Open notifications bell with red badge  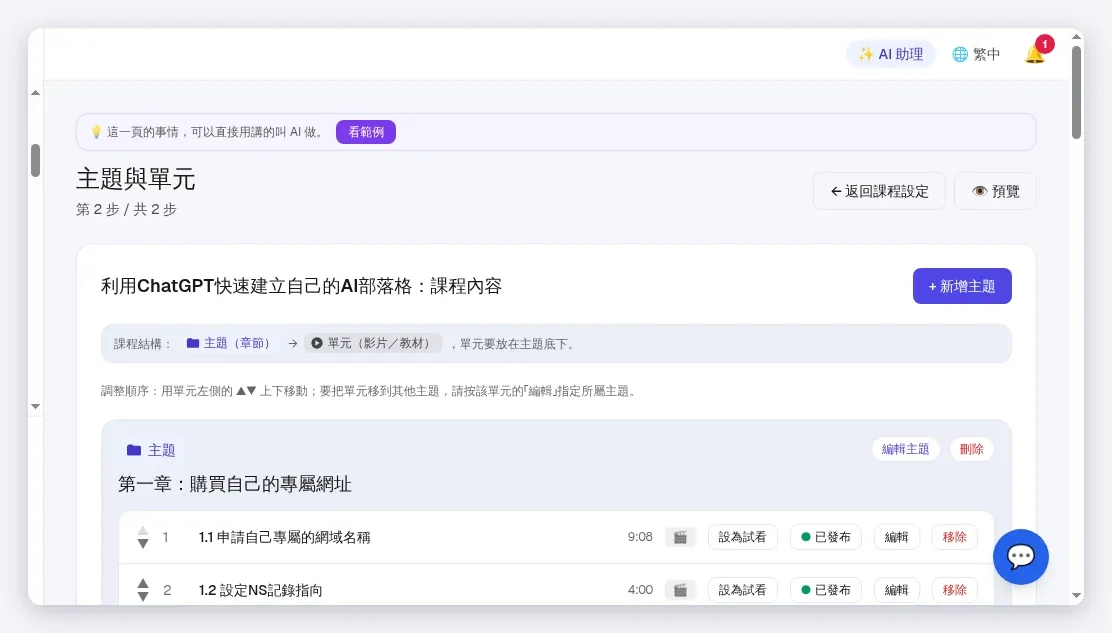click(x=1035, y=54)
